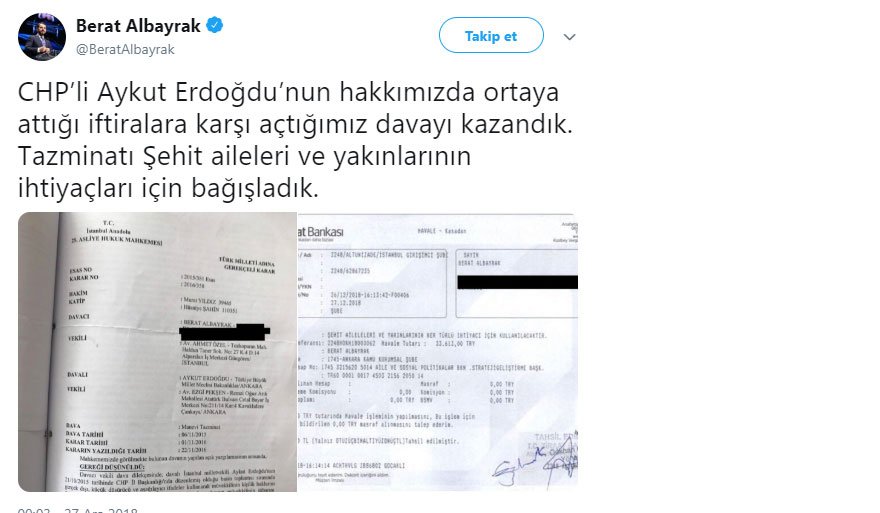Screen dimensions: 880x513
Task: Open the @BeratAlbayrak handle link
Action: 125,49
